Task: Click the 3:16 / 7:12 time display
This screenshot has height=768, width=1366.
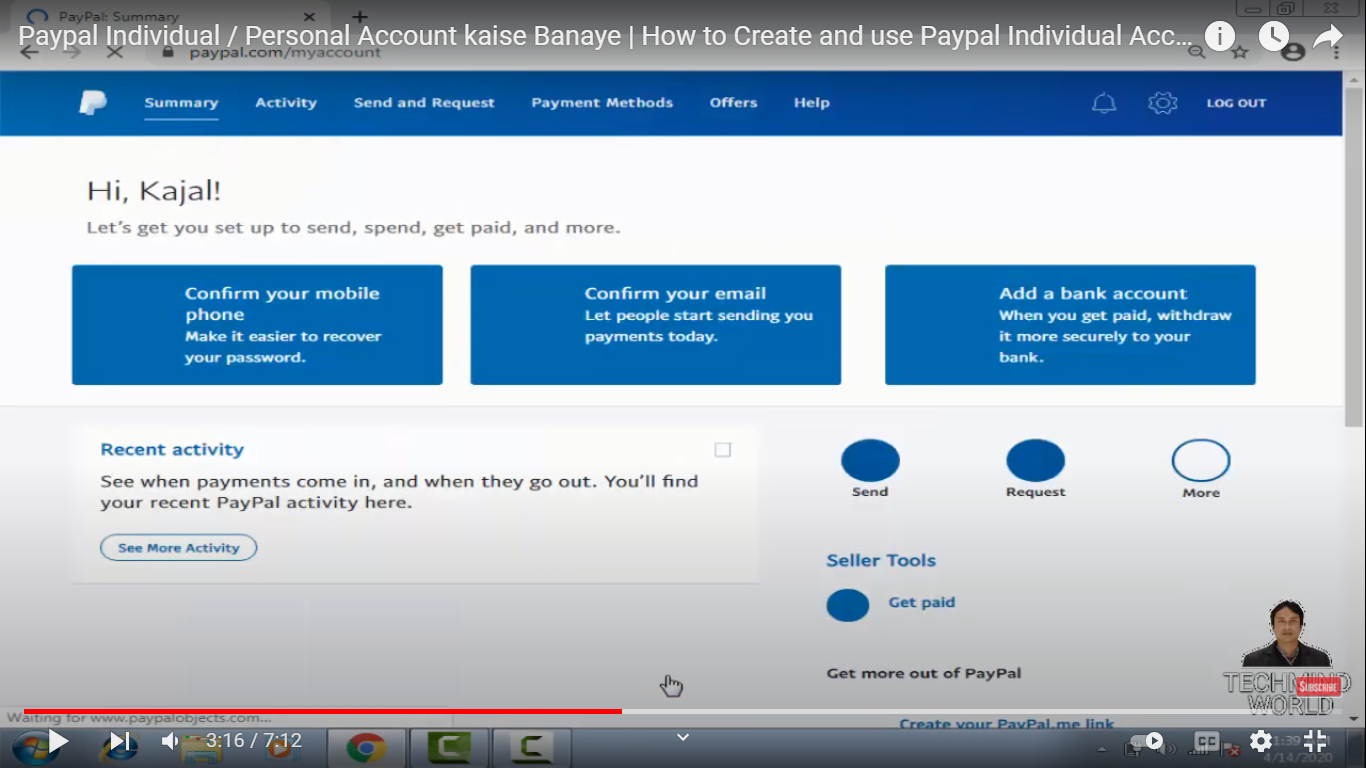Action: (254, 741)
